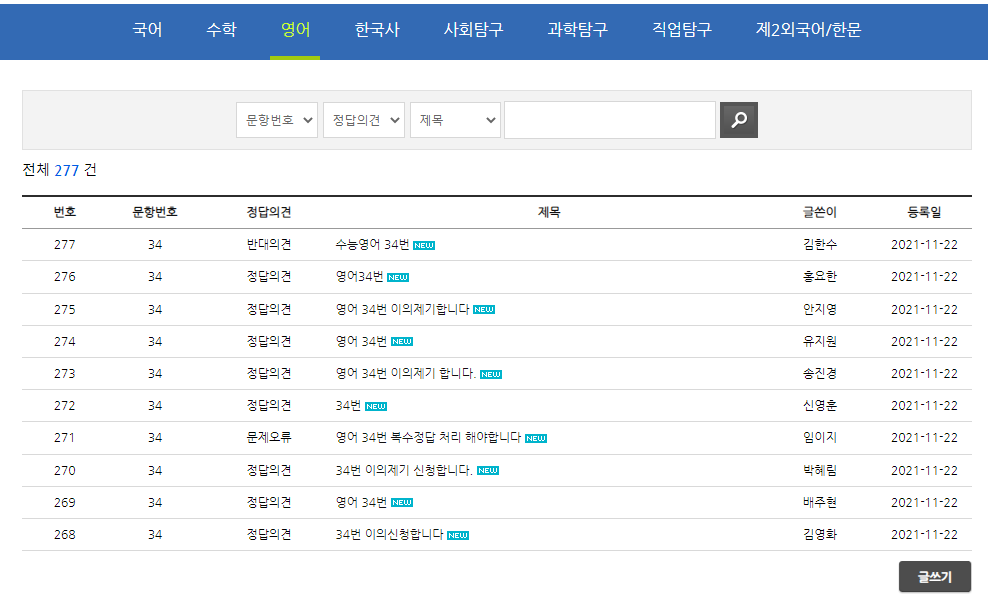
Task: Open post 영어 34번 이의제기 합니다.
Action: [405, 374]
